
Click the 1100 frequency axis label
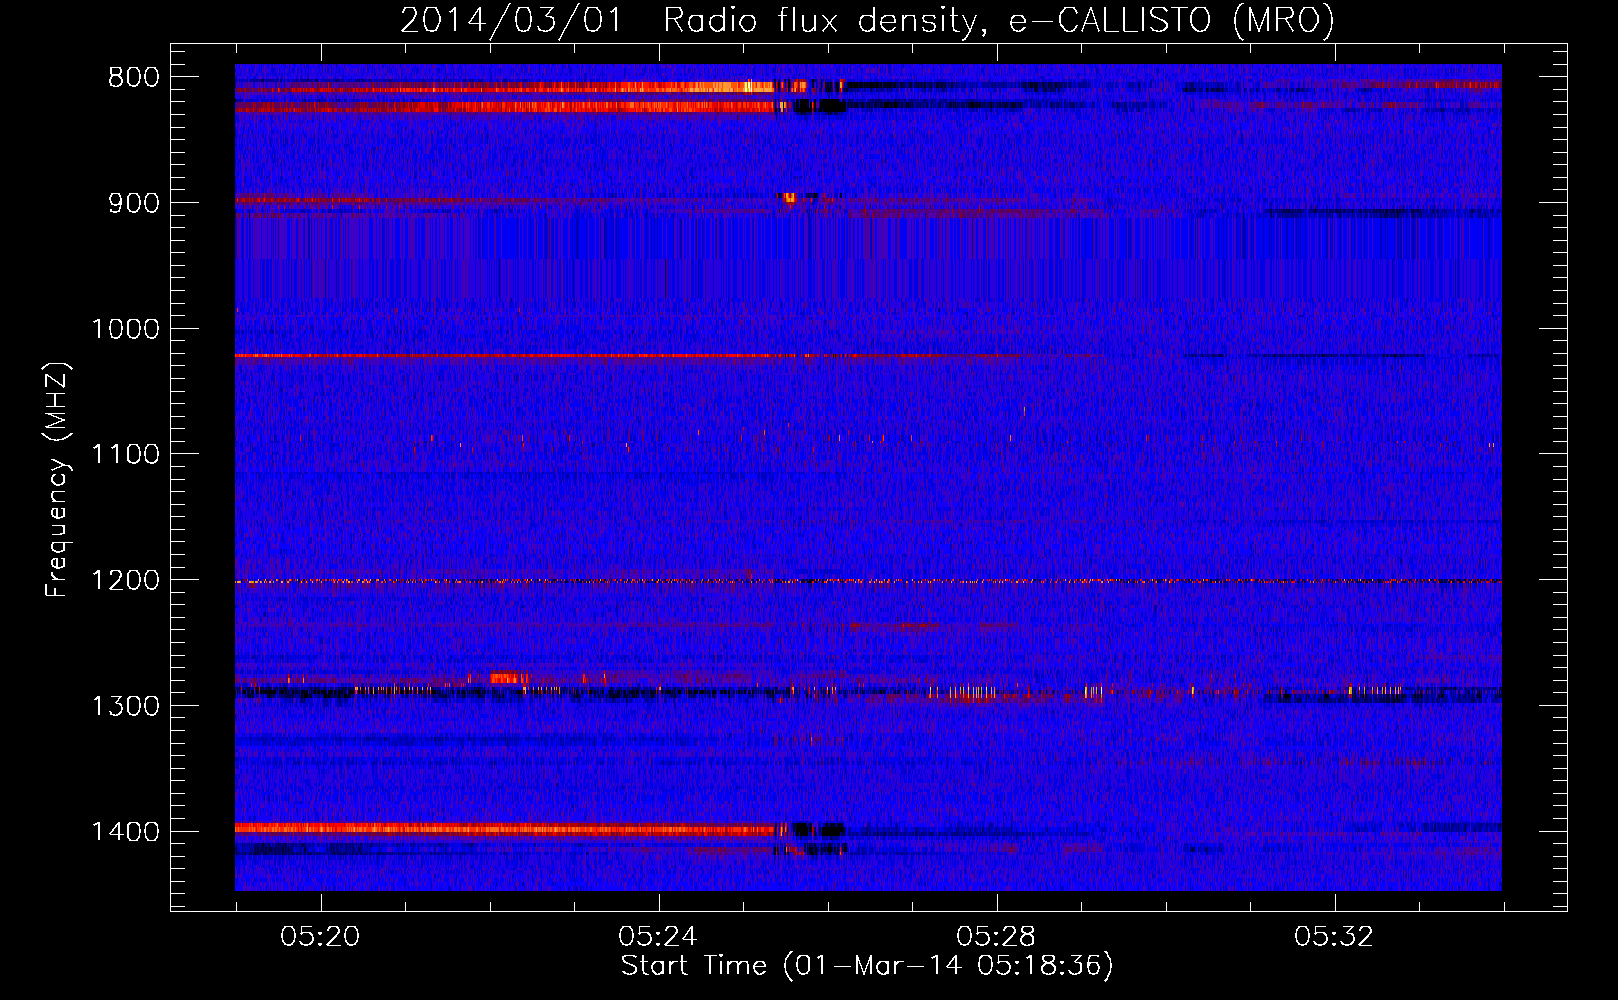(125, 455)
